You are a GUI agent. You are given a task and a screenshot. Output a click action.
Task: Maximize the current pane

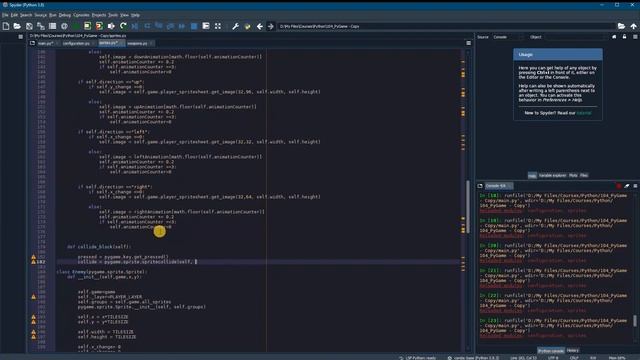[206, 26]
